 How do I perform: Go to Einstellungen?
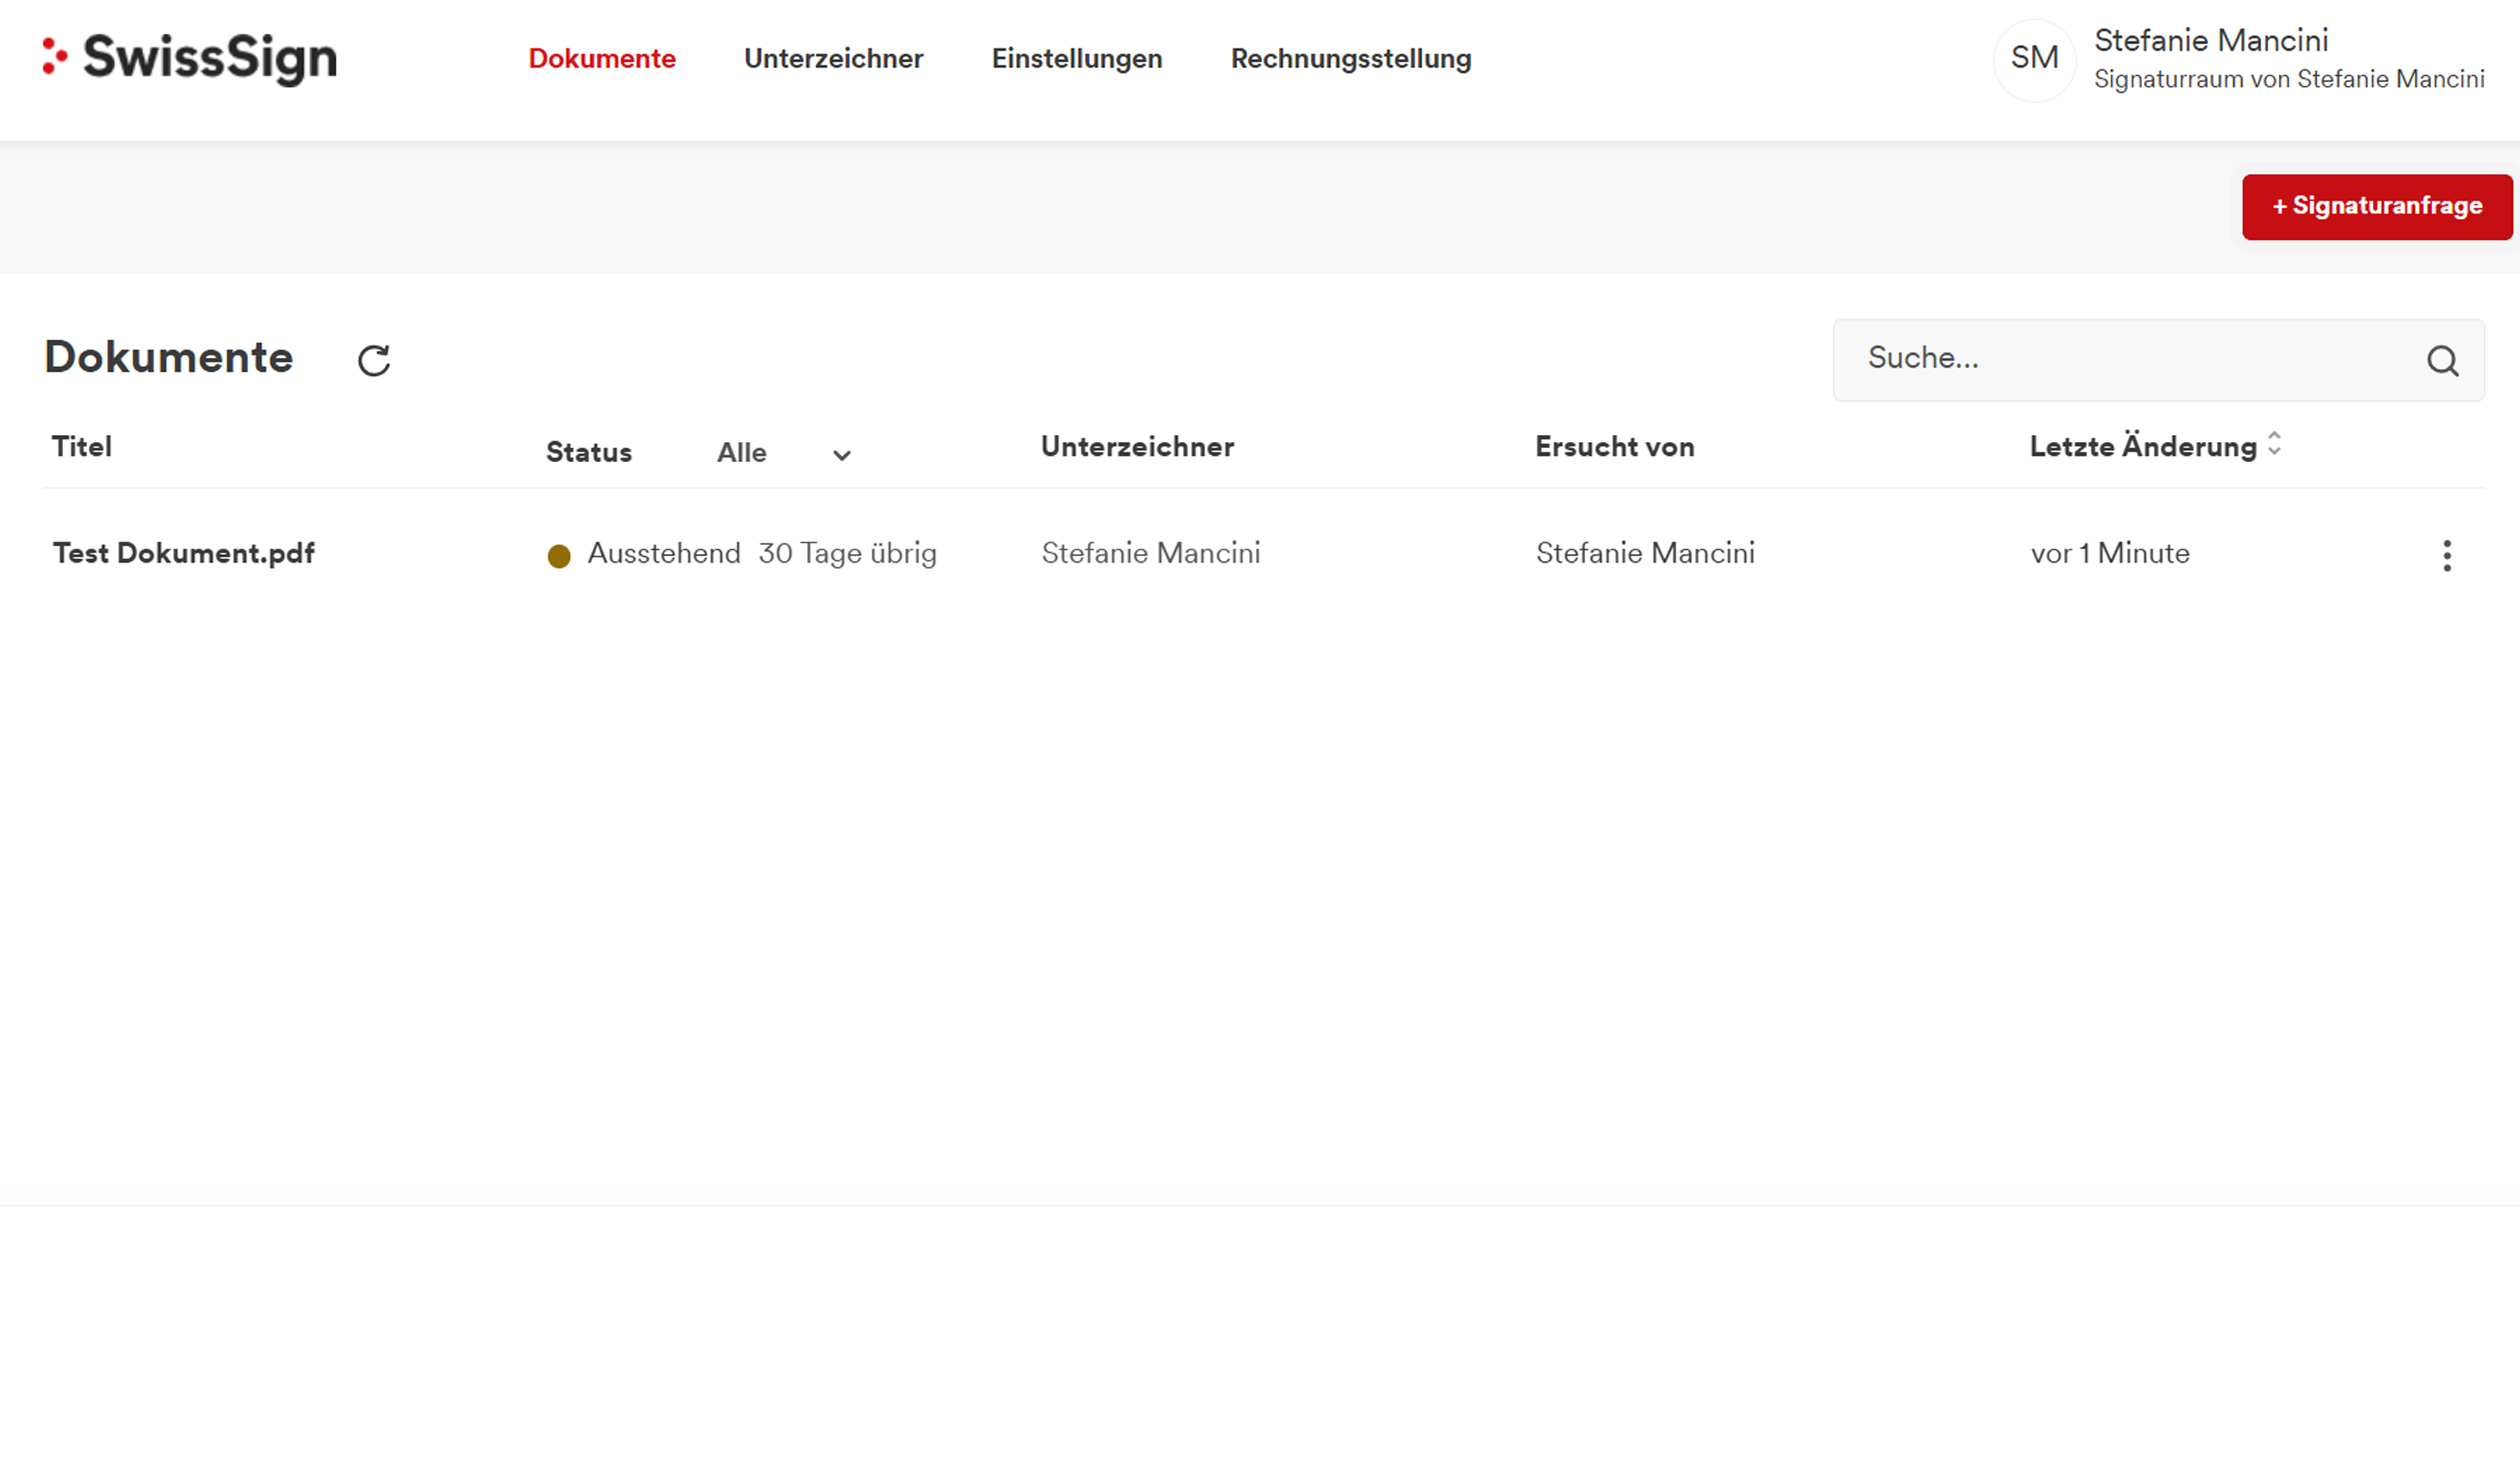(1076, 59)
